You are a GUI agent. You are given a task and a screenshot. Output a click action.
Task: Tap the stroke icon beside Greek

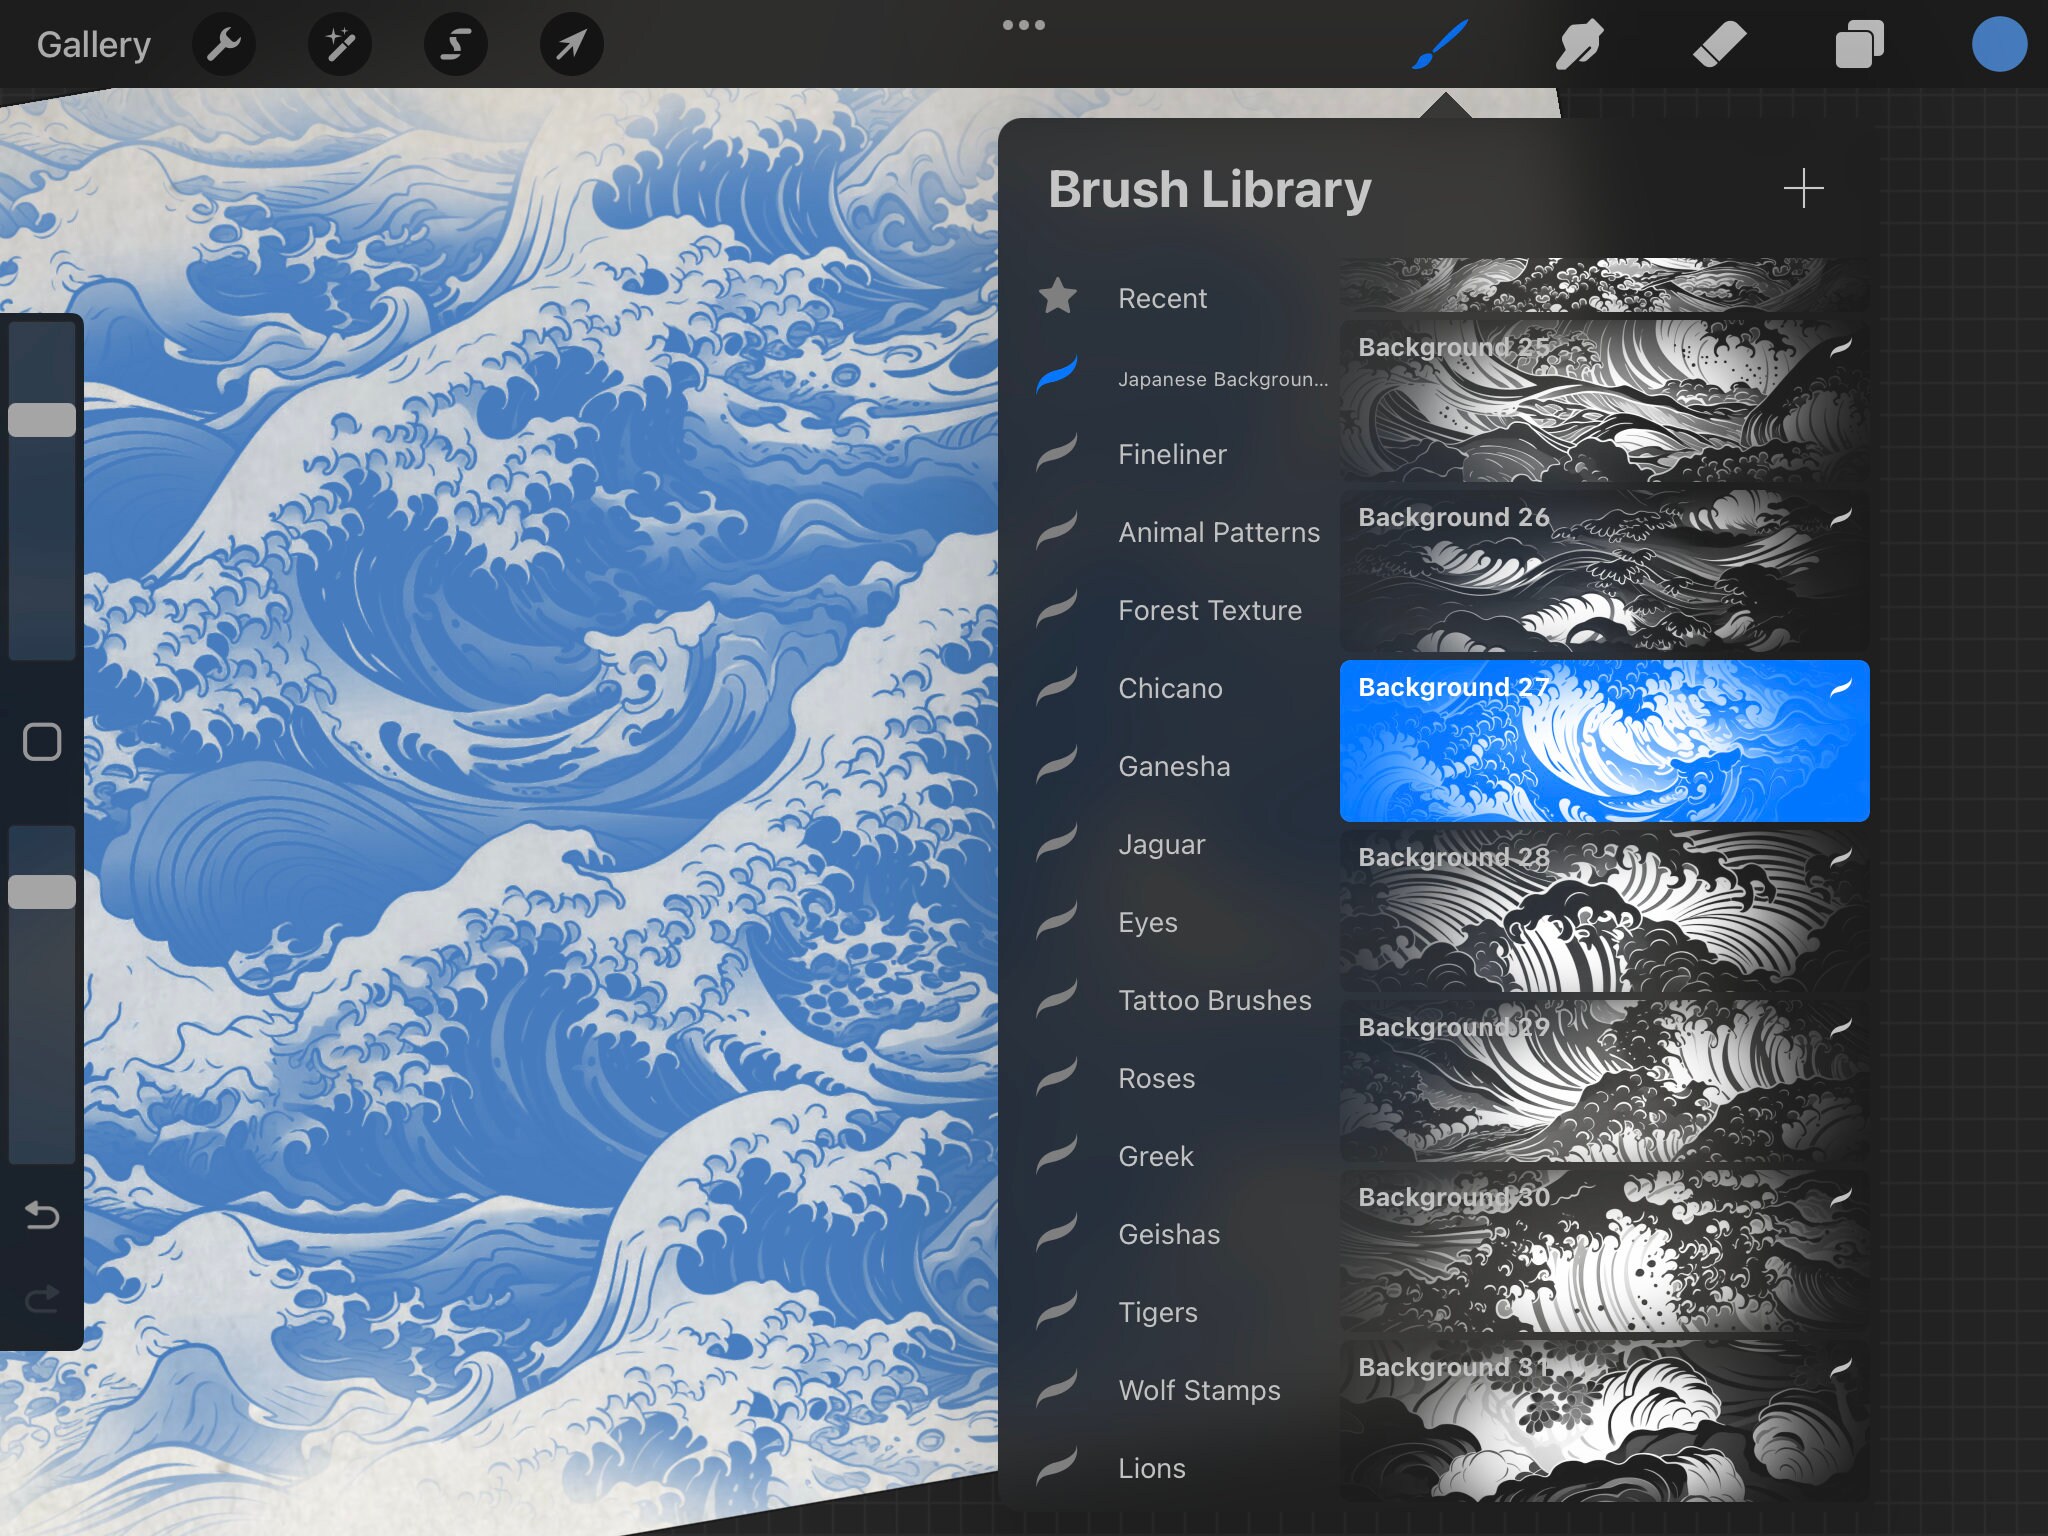[1057, 1154]
